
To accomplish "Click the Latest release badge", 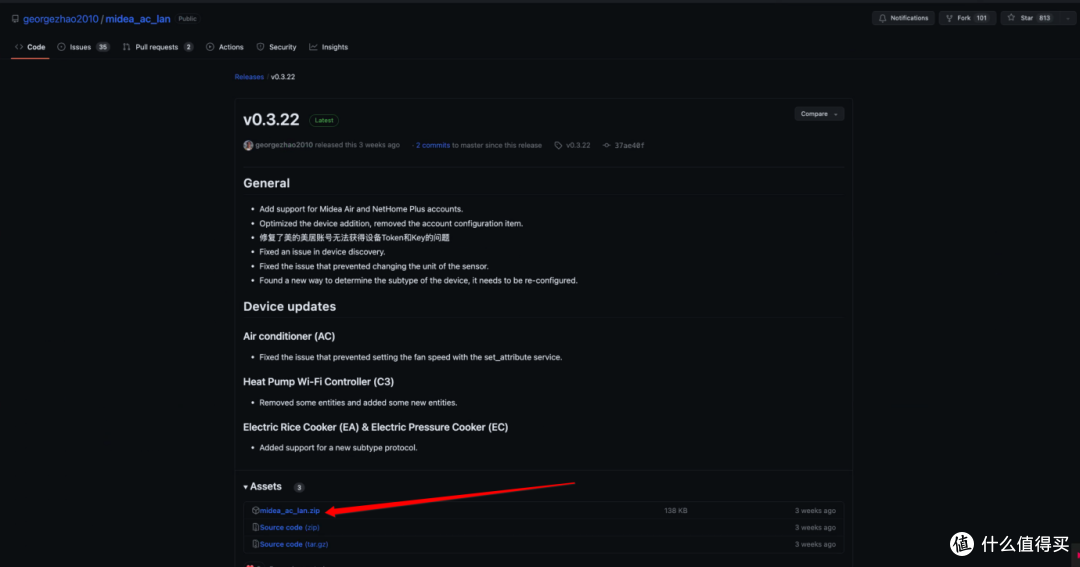I will coord(324,121).
